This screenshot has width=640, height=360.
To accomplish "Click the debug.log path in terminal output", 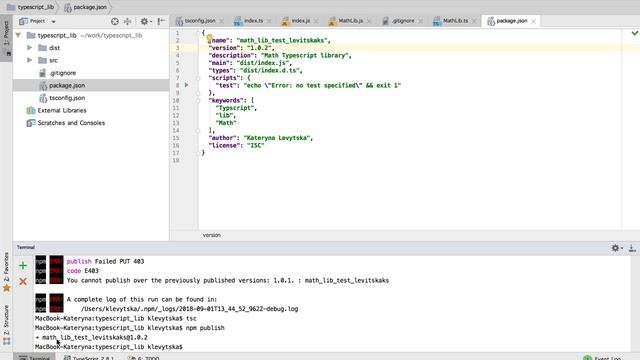I will coord(189,309).
